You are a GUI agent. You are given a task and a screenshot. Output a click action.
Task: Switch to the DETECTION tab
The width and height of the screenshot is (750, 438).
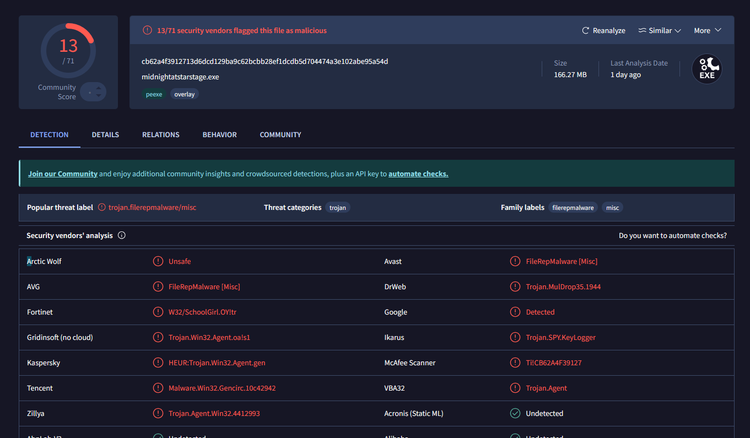click(49, 135)
